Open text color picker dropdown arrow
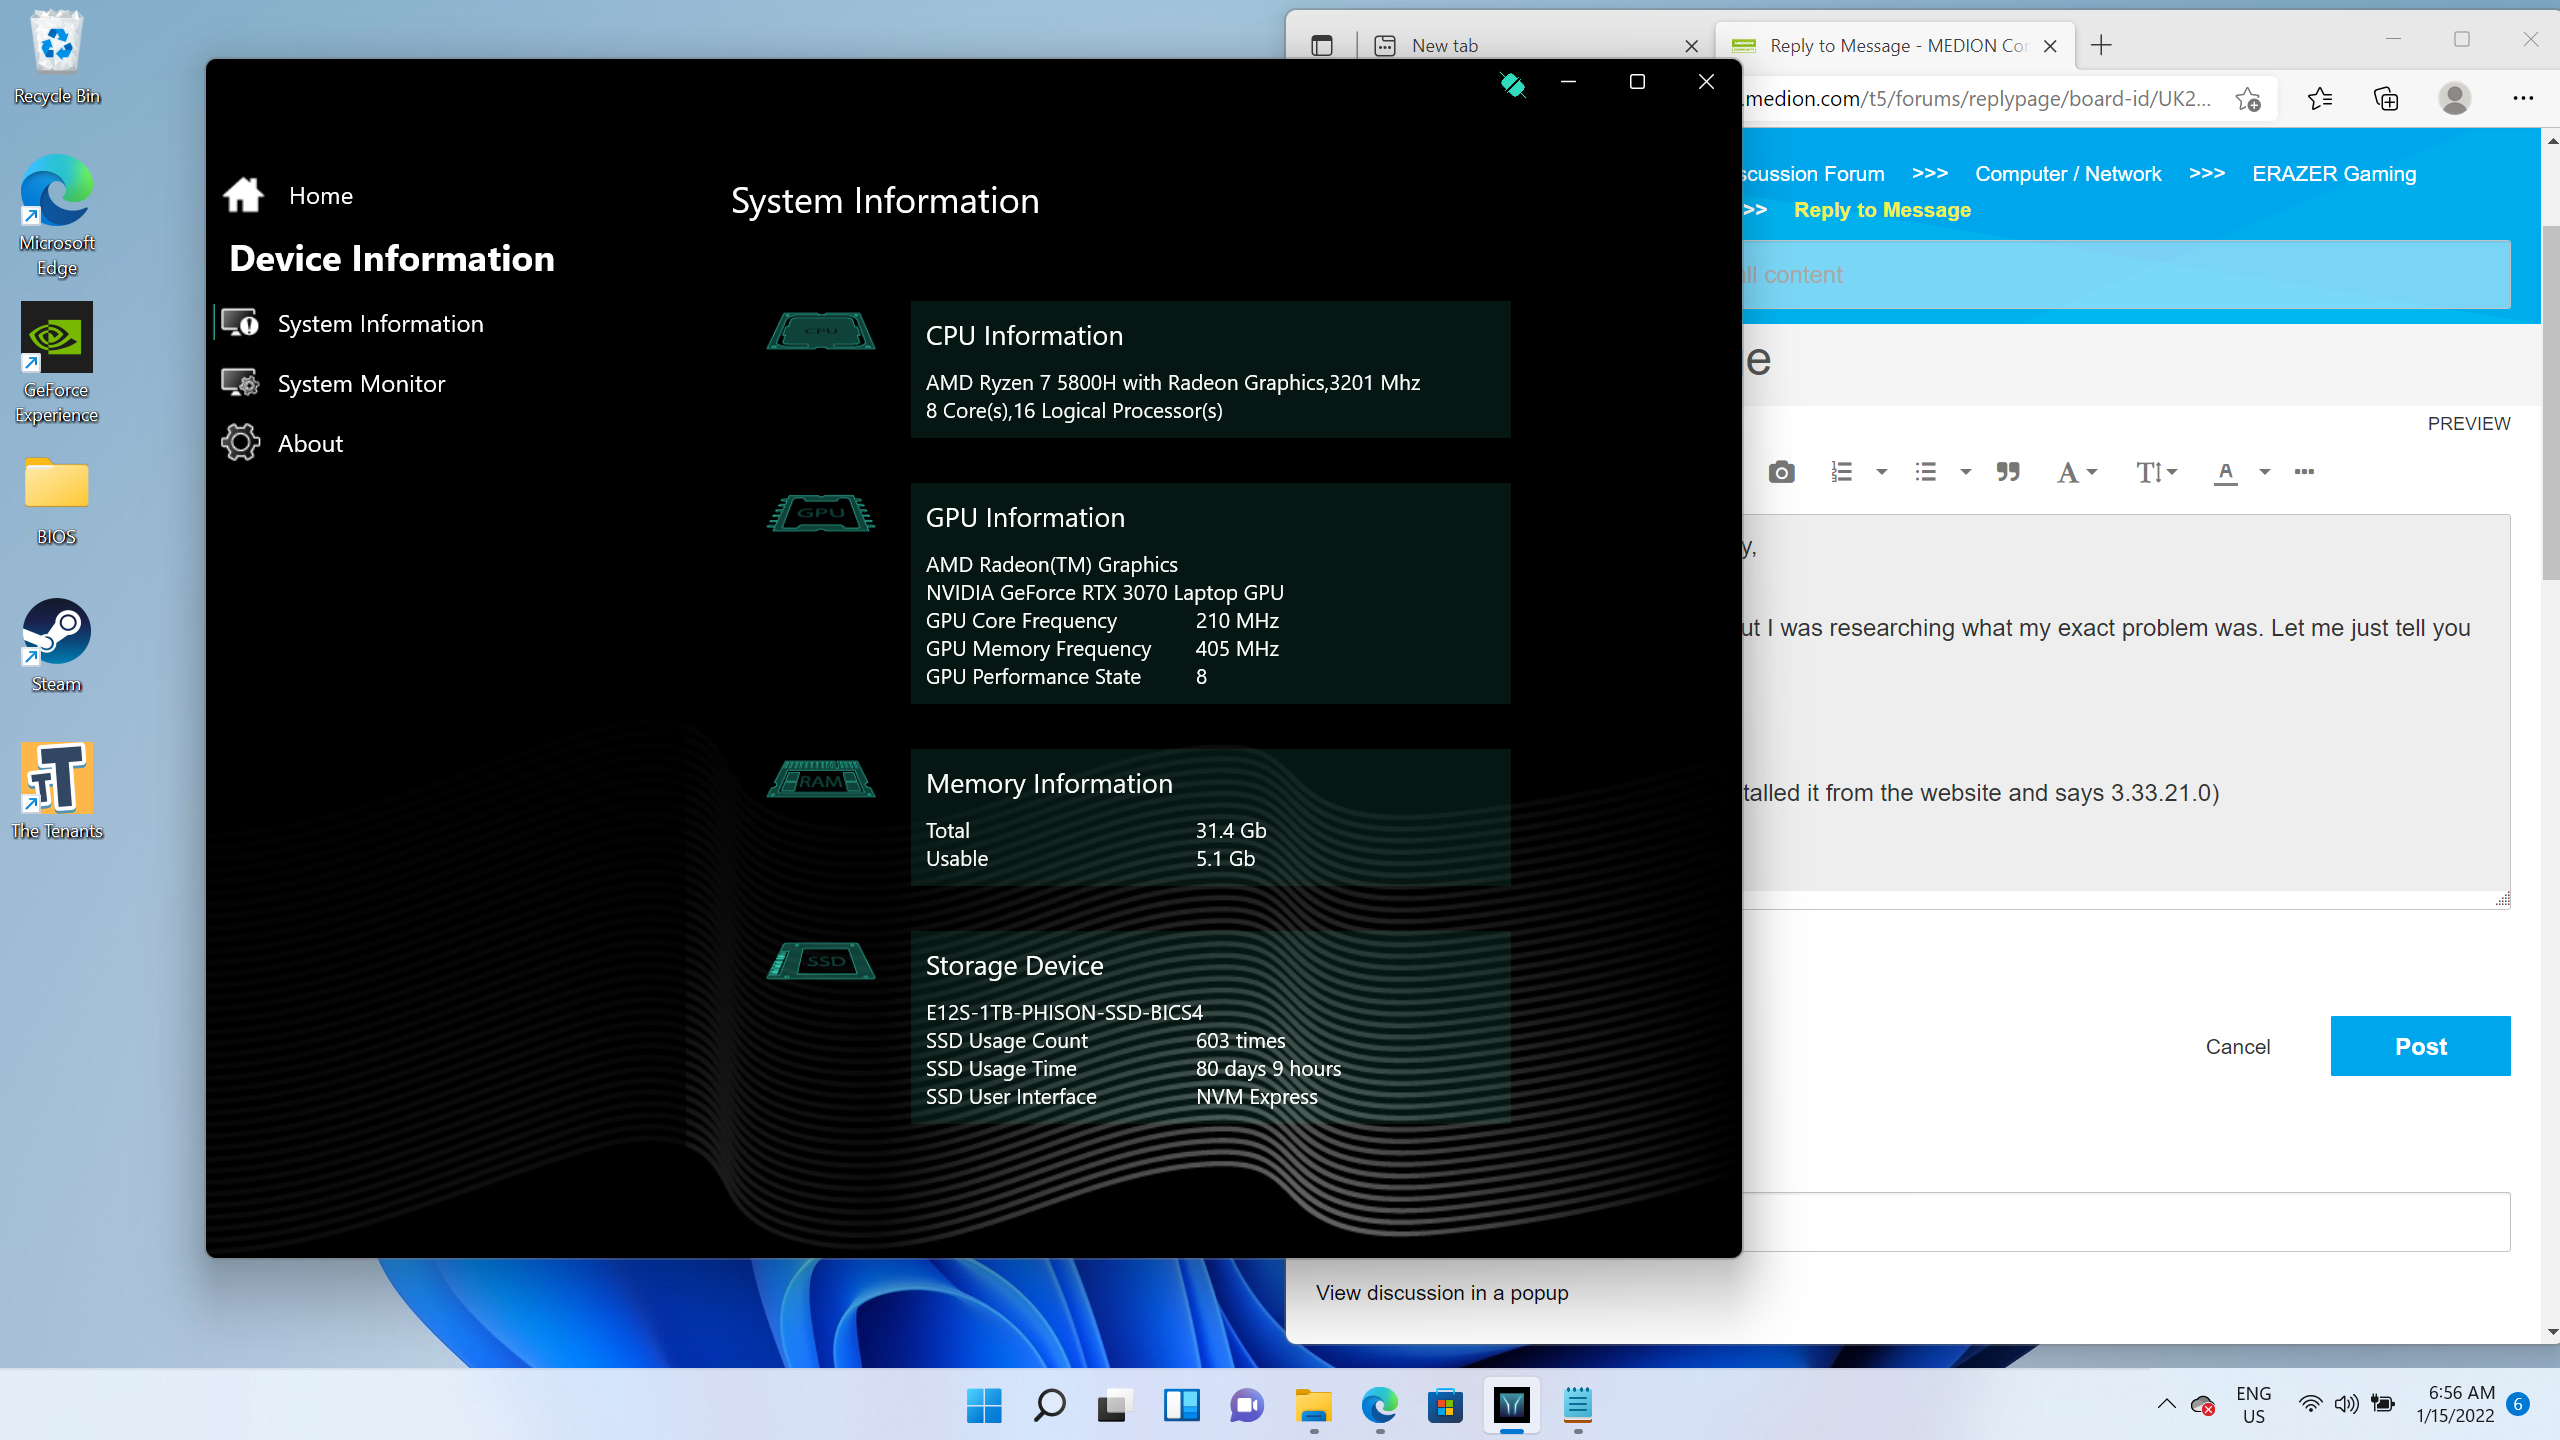Image resolution: width=2560 pixels, height=1440 pixels. (2265, 472)
